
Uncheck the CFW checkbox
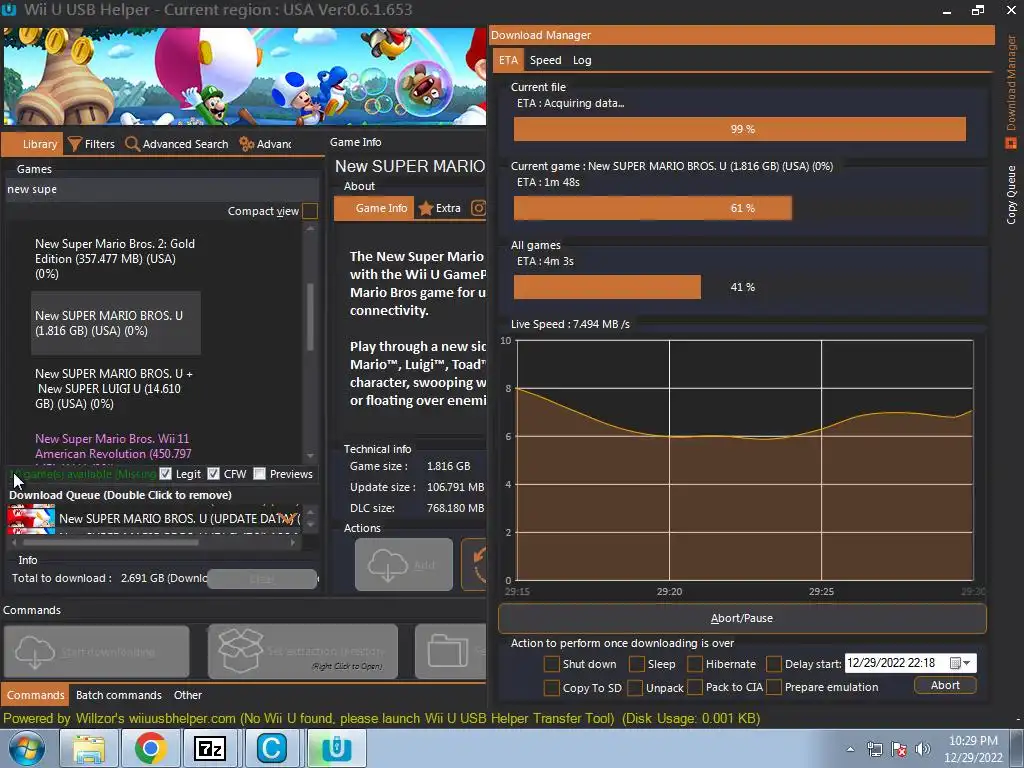(214, 474)
